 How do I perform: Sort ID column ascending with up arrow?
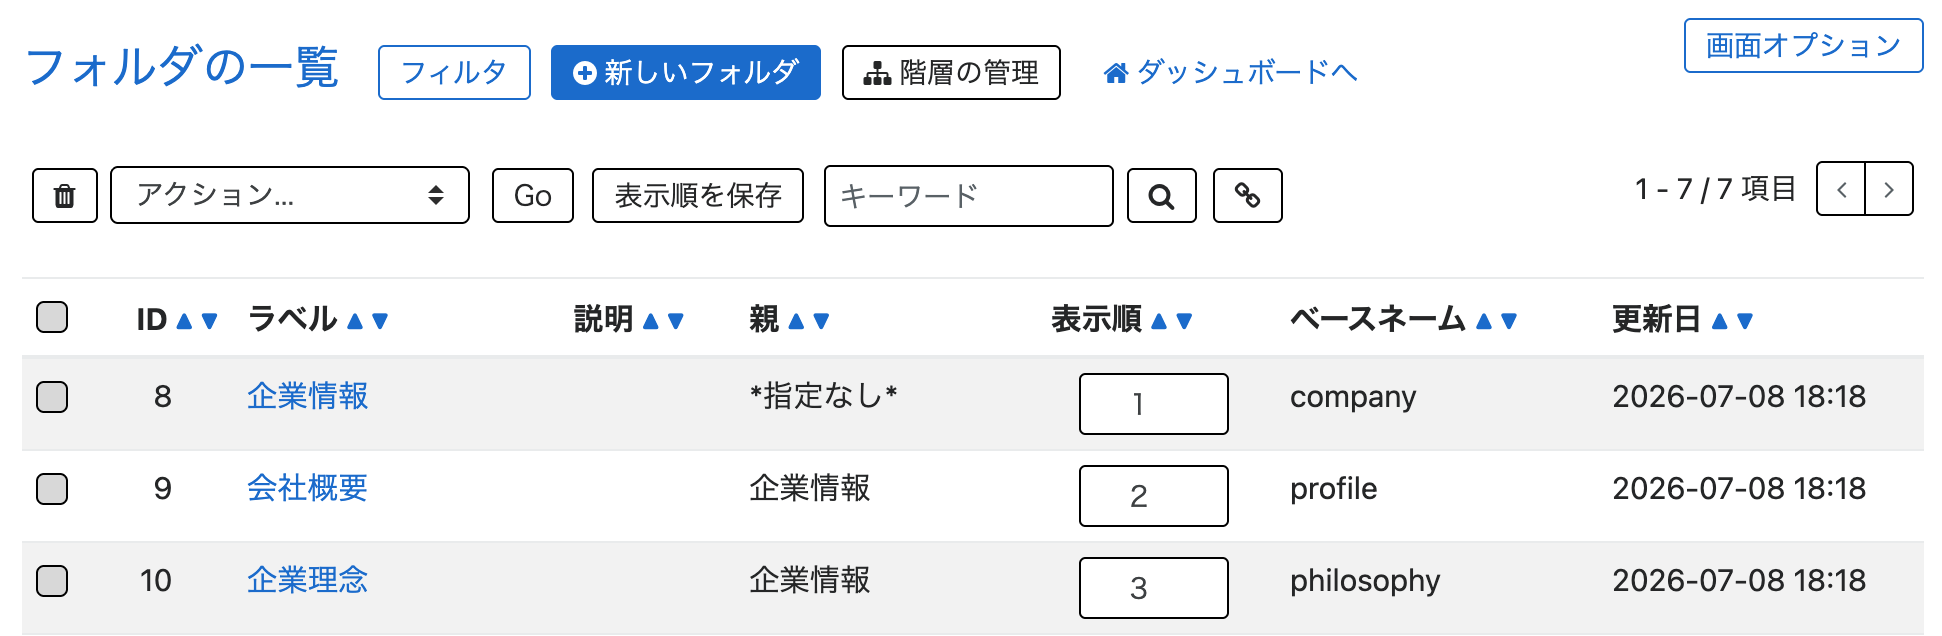tap(184, 321)
